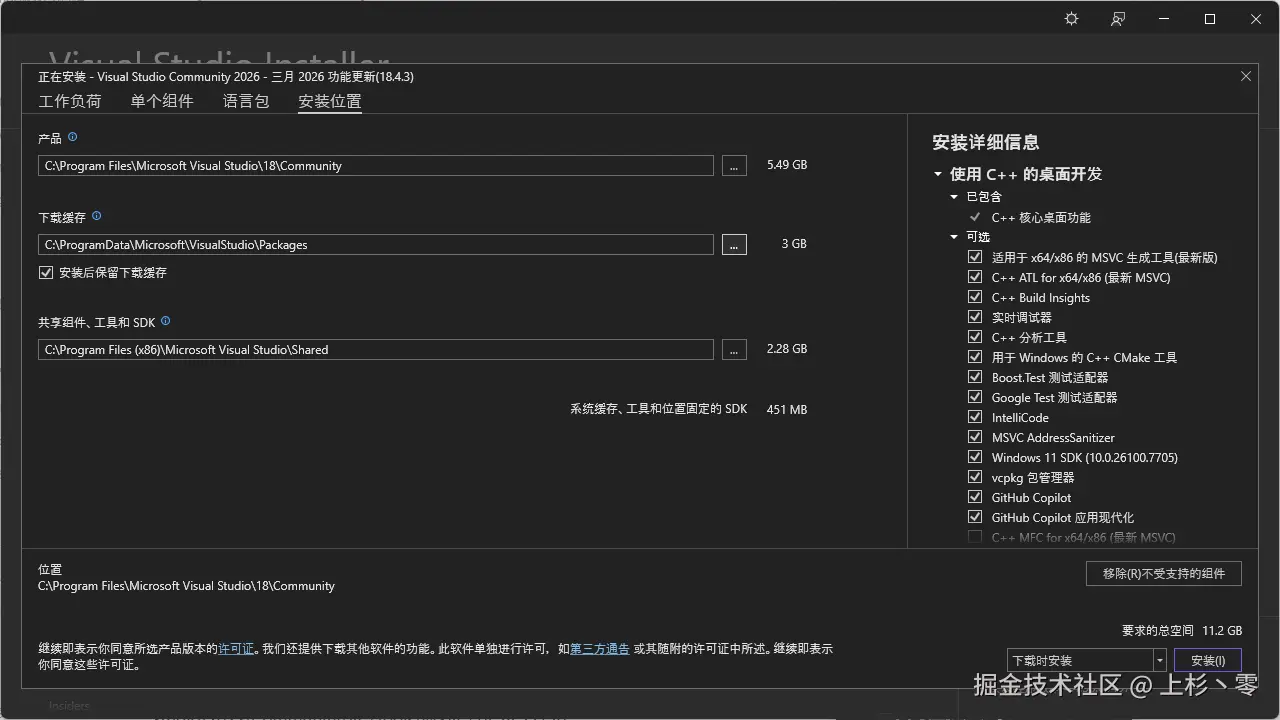Image resolution: width=1280 pixels, height=720 pixels.
Task: Uncheck Google Test 测试适配器
Action: [975, 397]
